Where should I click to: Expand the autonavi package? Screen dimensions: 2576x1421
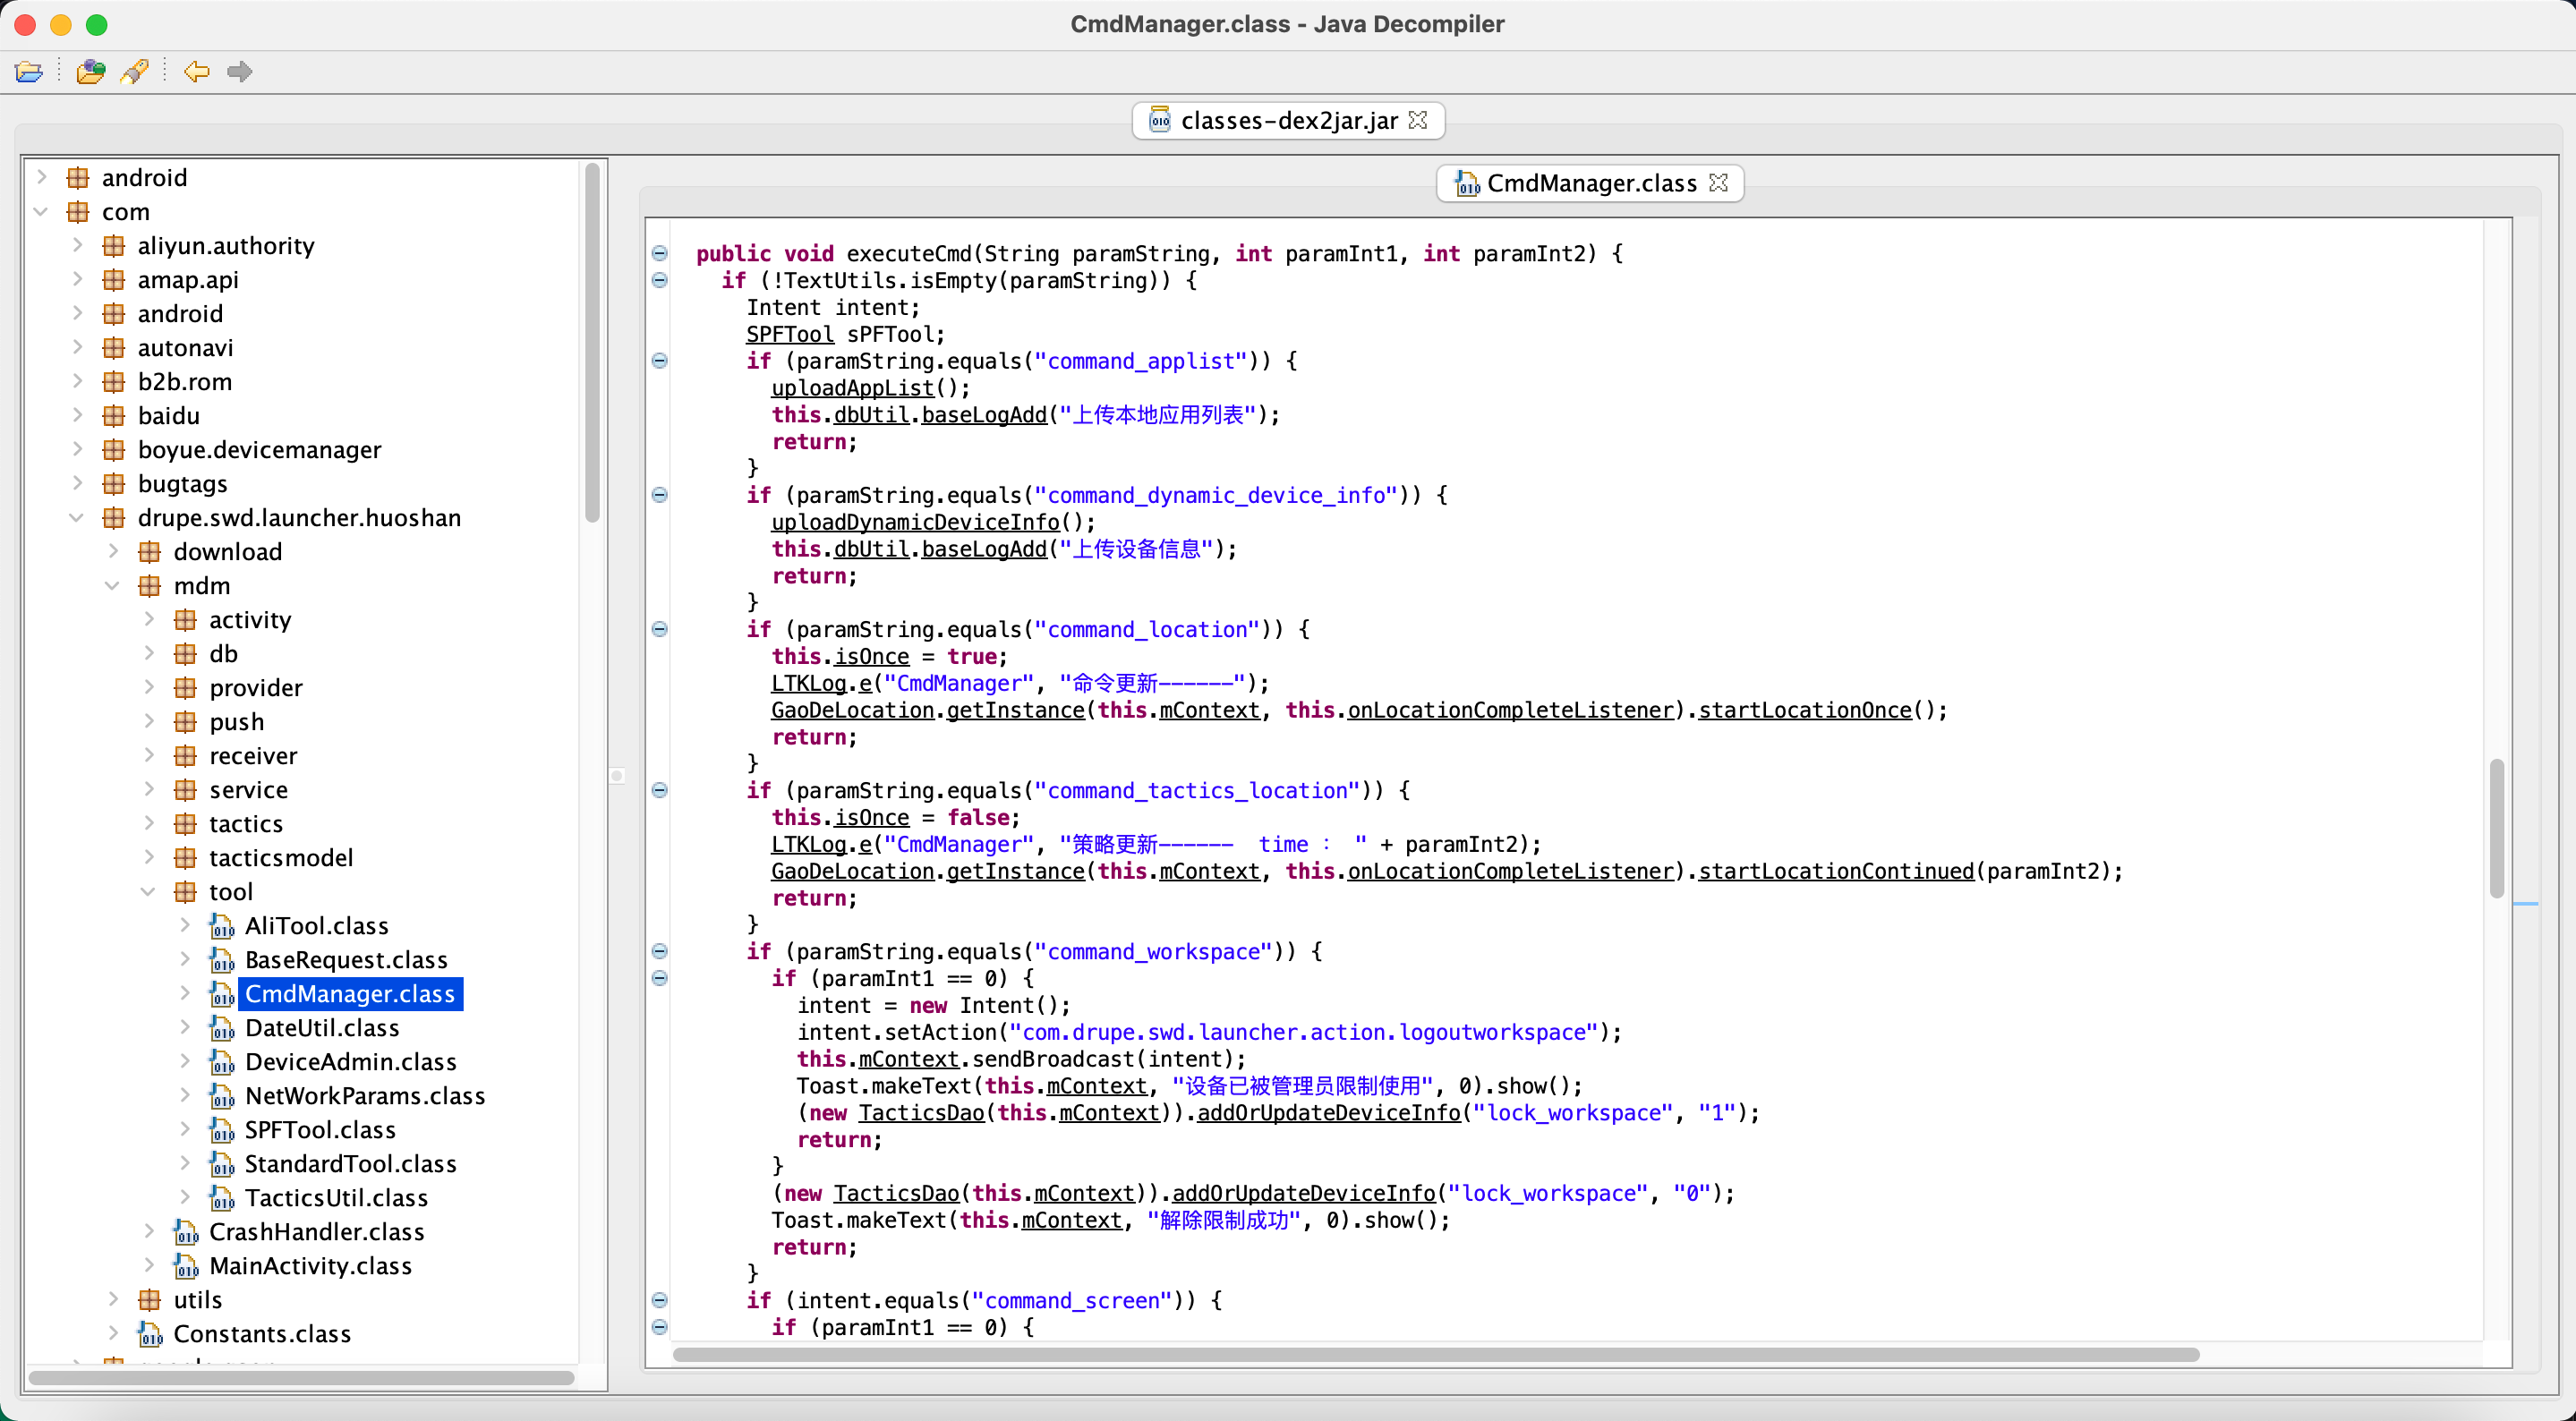tap(78, 347)
